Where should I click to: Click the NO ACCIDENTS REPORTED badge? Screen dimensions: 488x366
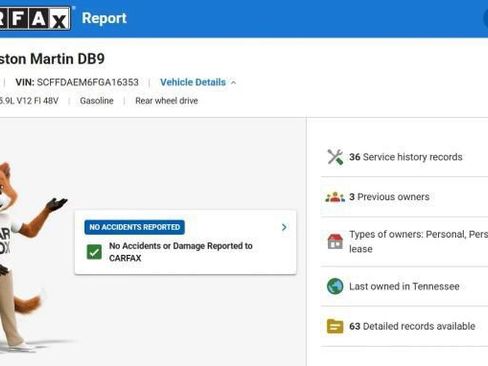[x=135, y=227]
